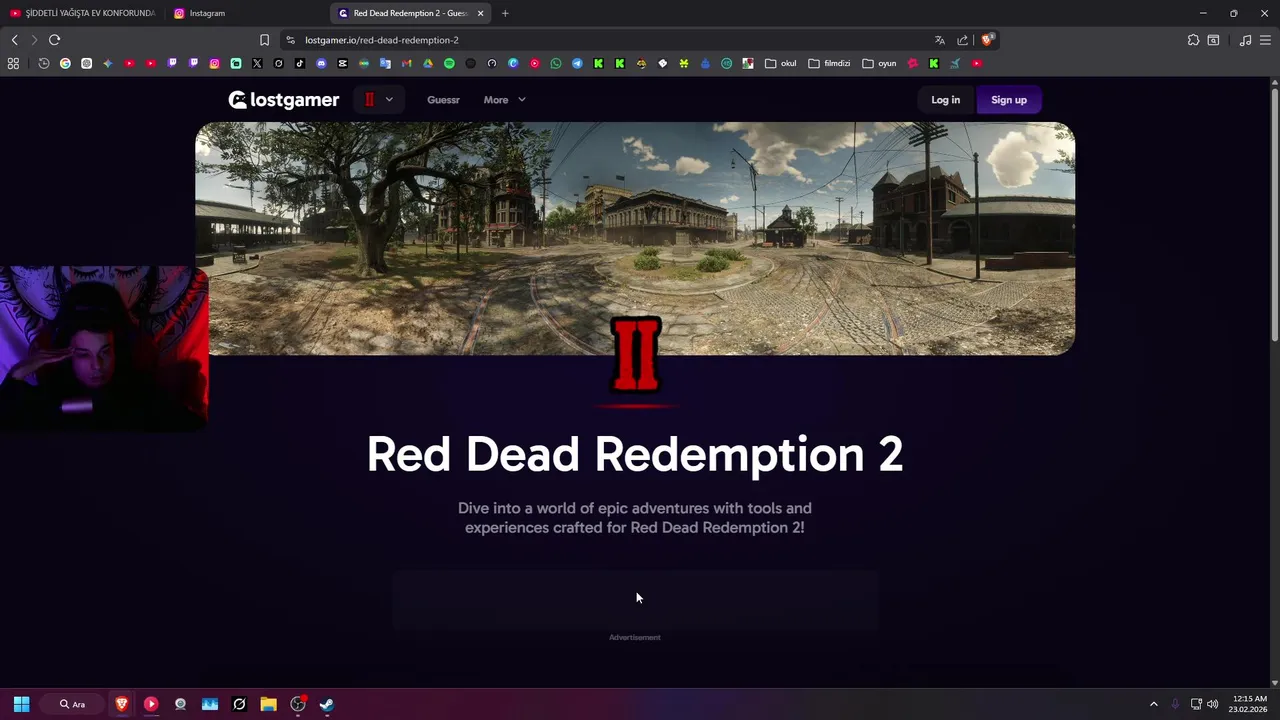Image resolution: width=1280 pixels, height=720 pixels.
Task: Open Steam from the taskbar
Action: [326, 704]
